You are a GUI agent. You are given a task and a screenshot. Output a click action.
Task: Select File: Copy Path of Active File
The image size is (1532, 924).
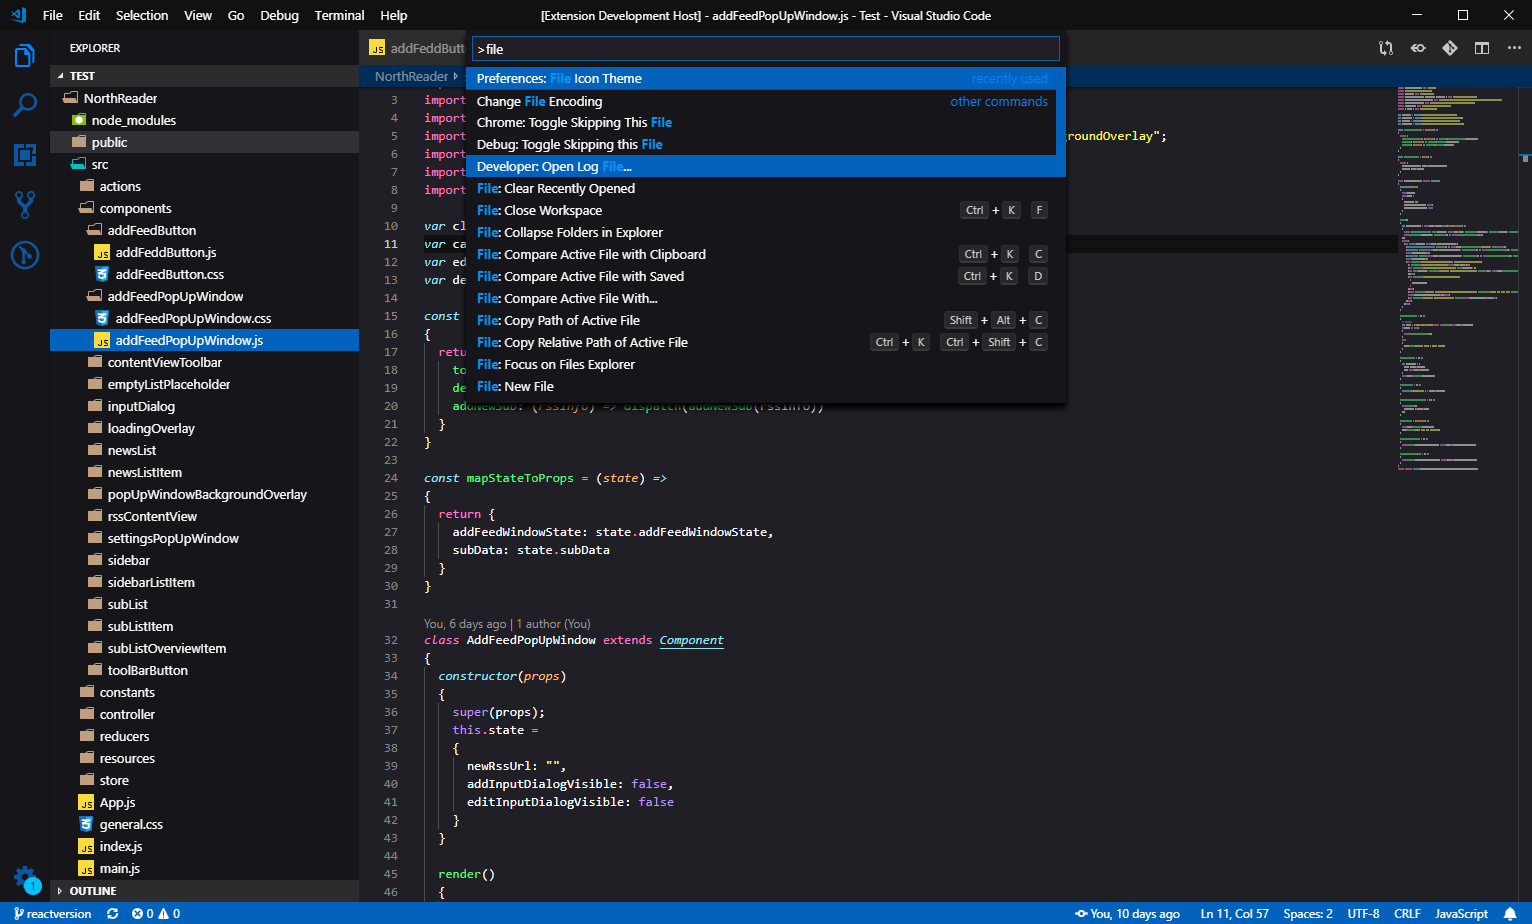pyautogui.click(x=765, y=320)
